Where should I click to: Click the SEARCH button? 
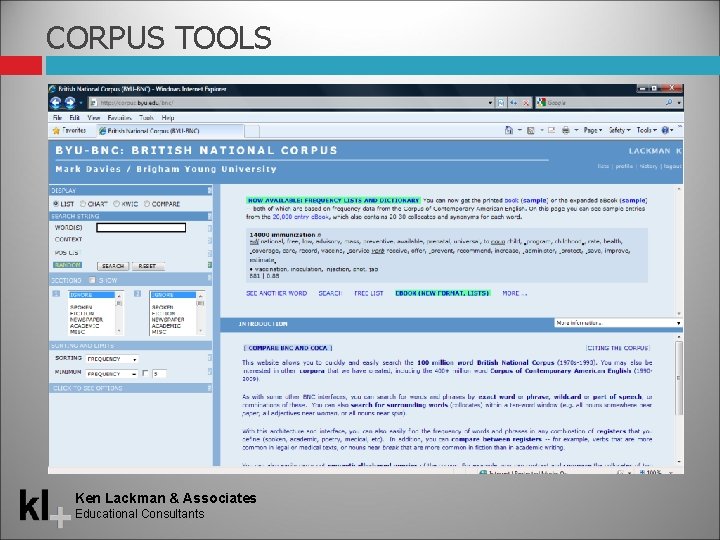(113, 266)
